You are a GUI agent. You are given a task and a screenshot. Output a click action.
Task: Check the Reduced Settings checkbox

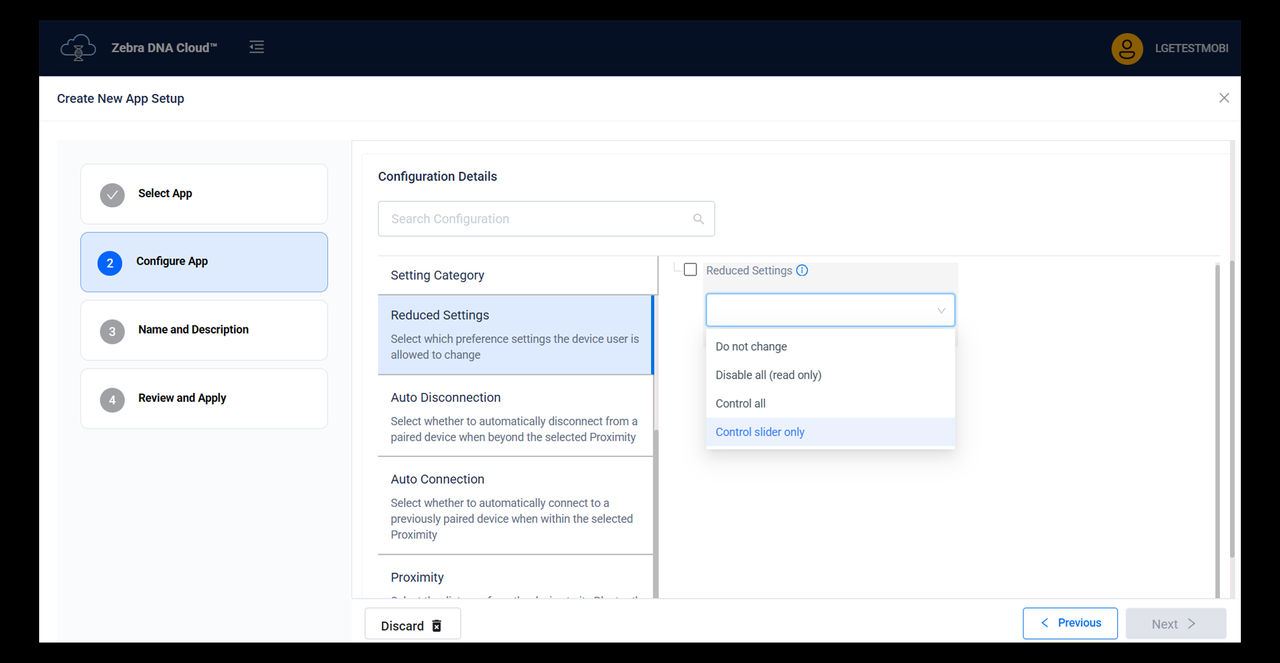pyautogui.click(x=690, y=269)
